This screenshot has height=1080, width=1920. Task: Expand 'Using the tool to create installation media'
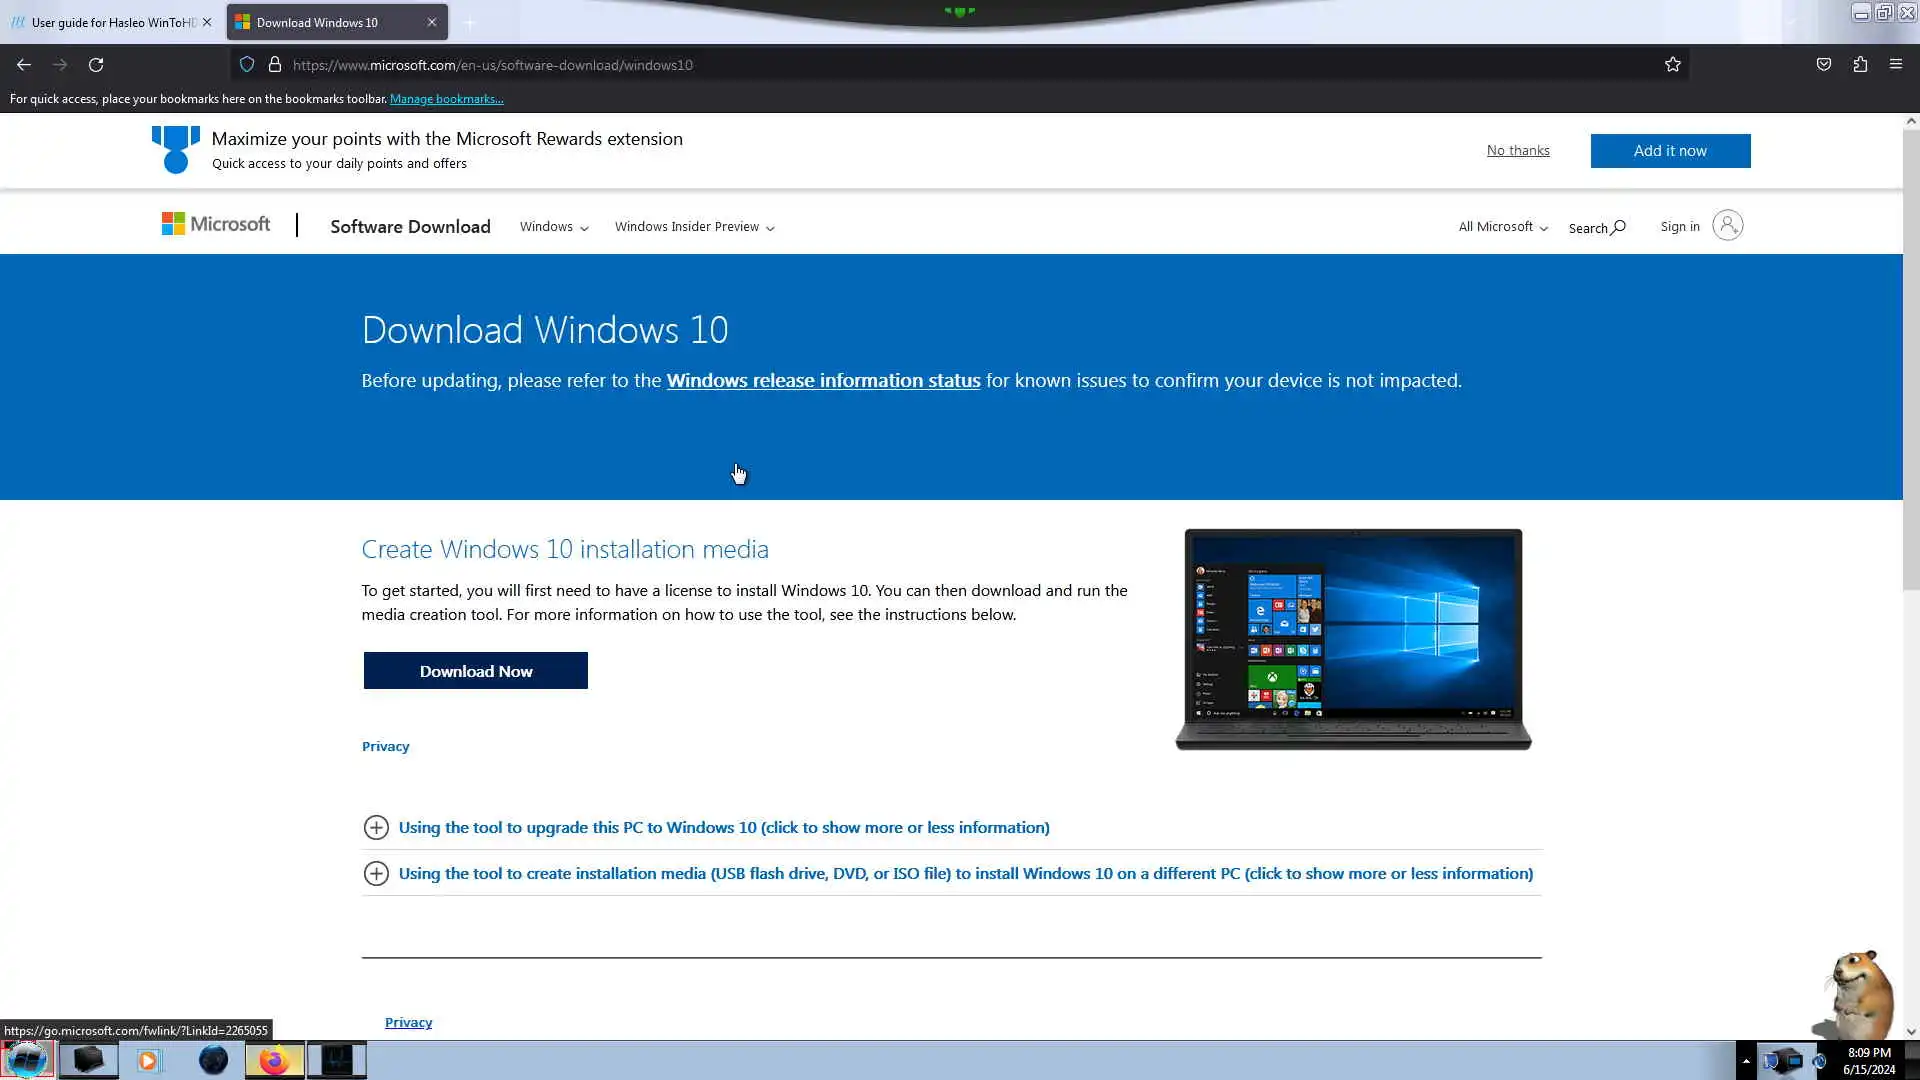(965, 874)
